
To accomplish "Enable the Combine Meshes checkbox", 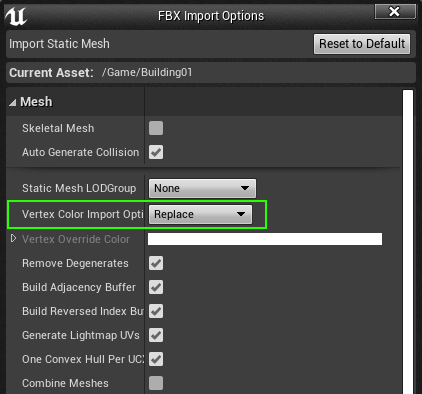I will (156, 383).
